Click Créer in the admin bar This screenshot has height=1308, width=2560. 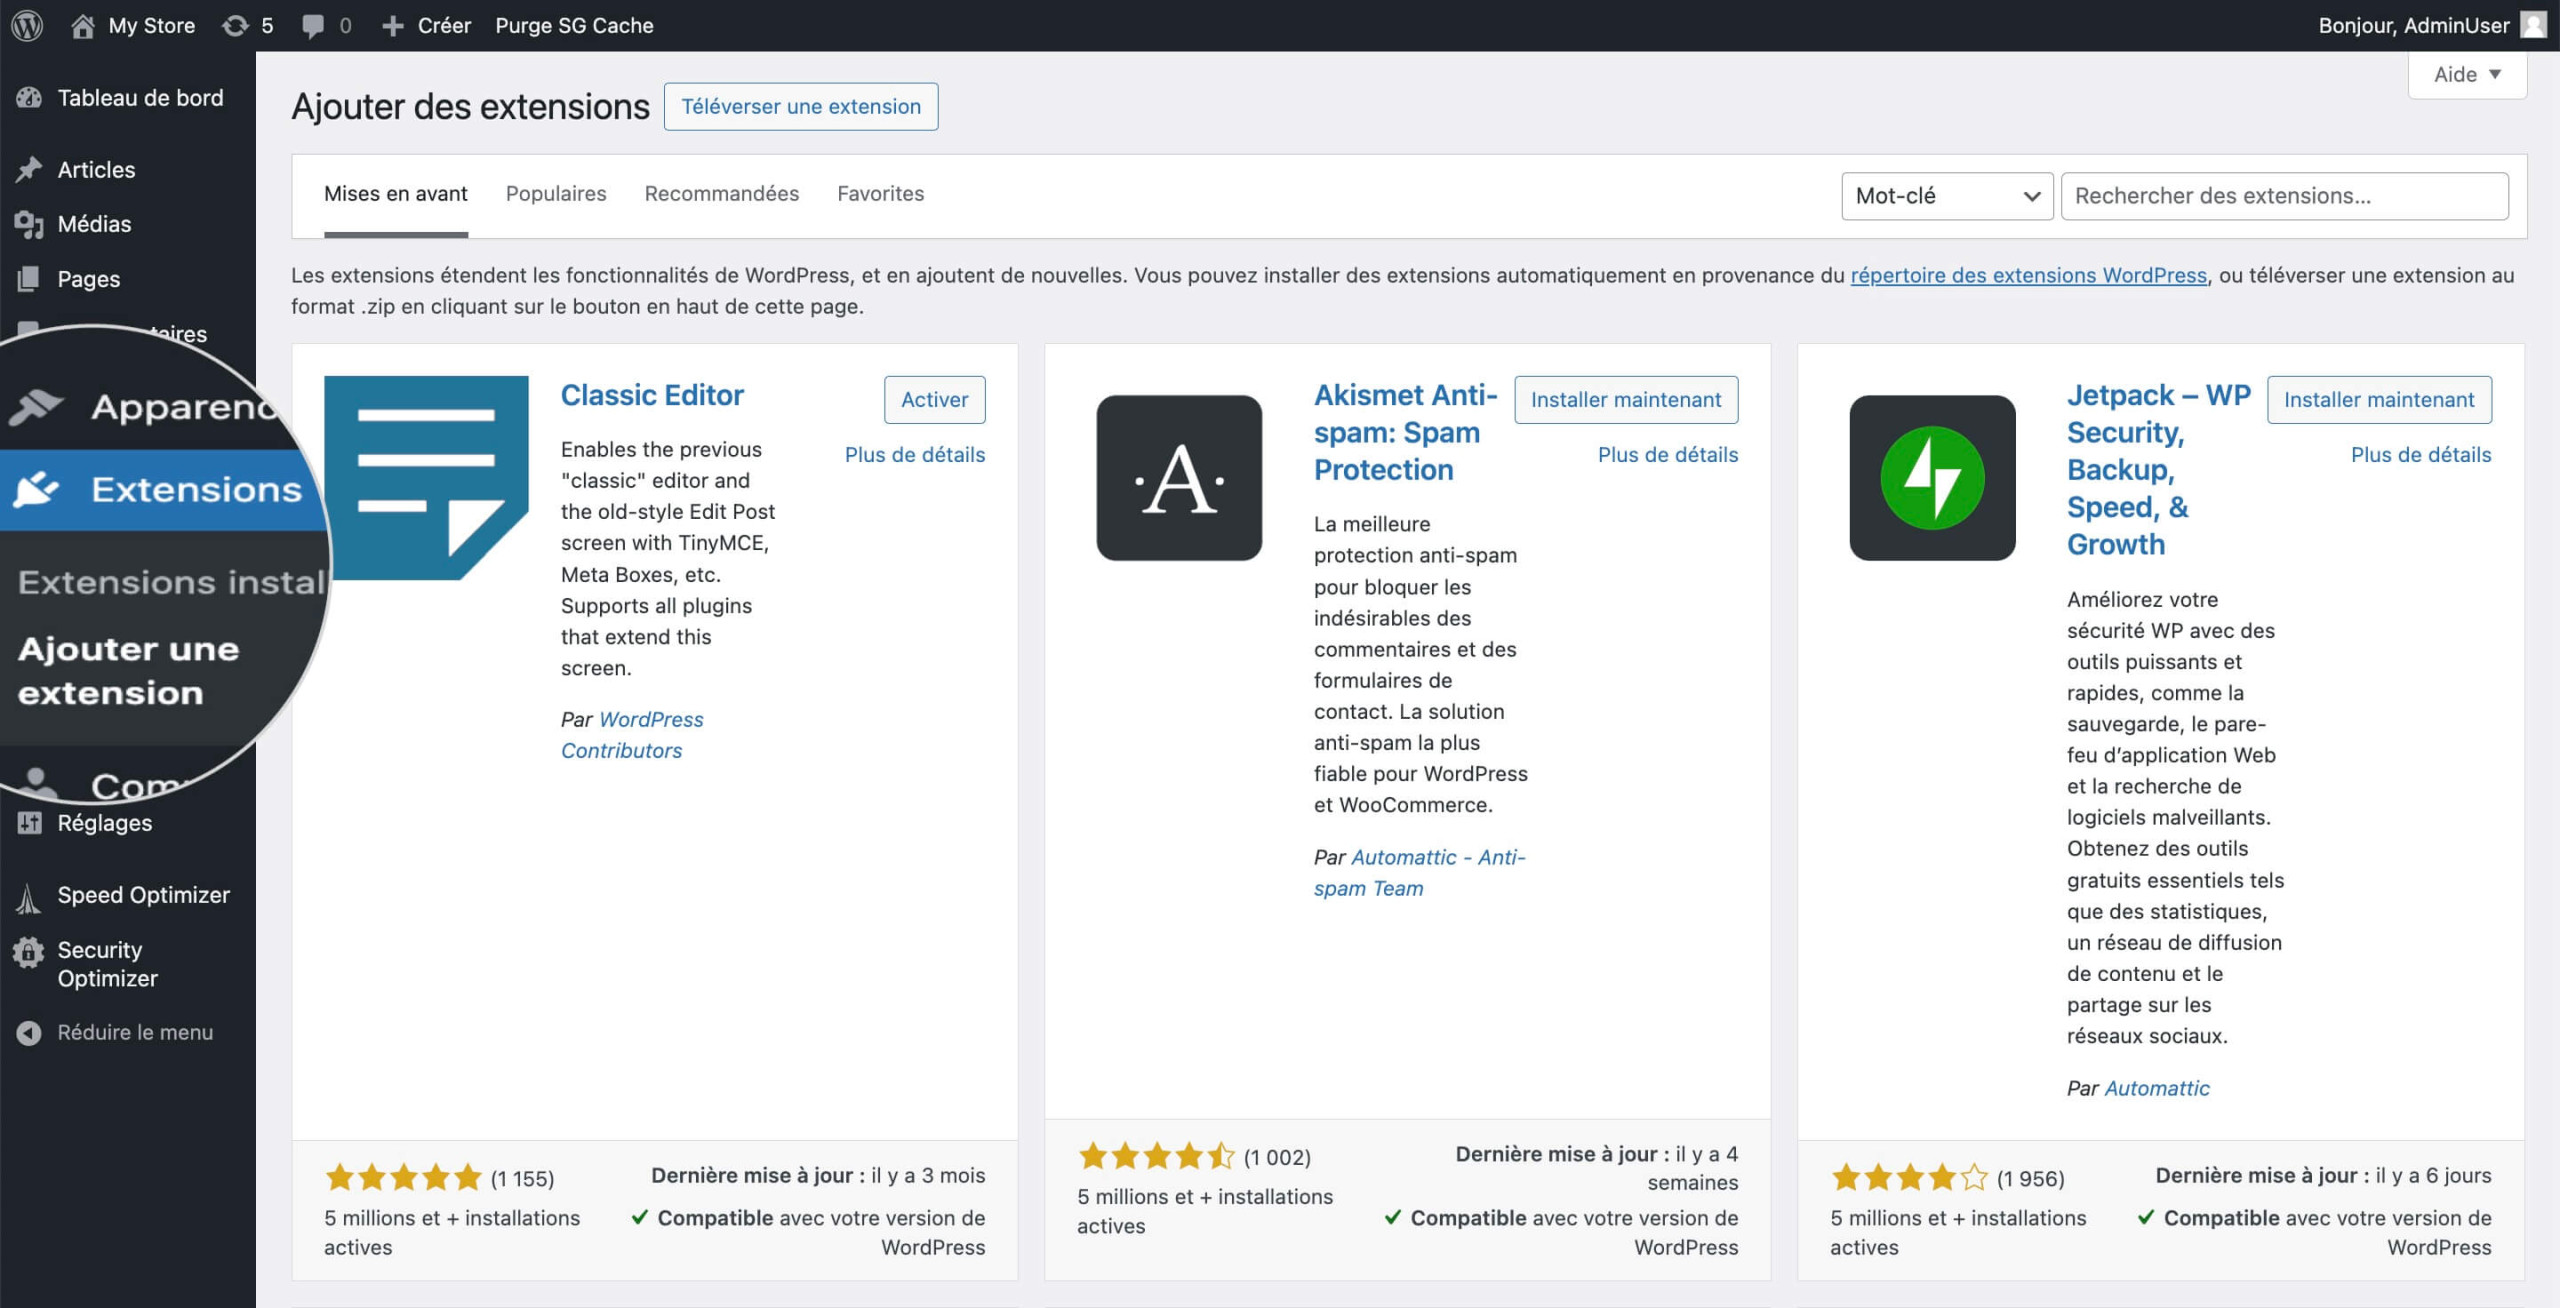(444, 26)
